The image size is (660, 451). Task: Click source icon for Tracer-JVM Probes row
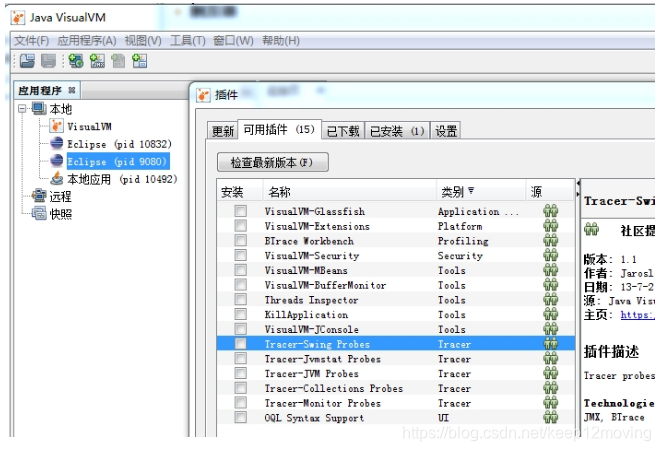pos(551,373)
